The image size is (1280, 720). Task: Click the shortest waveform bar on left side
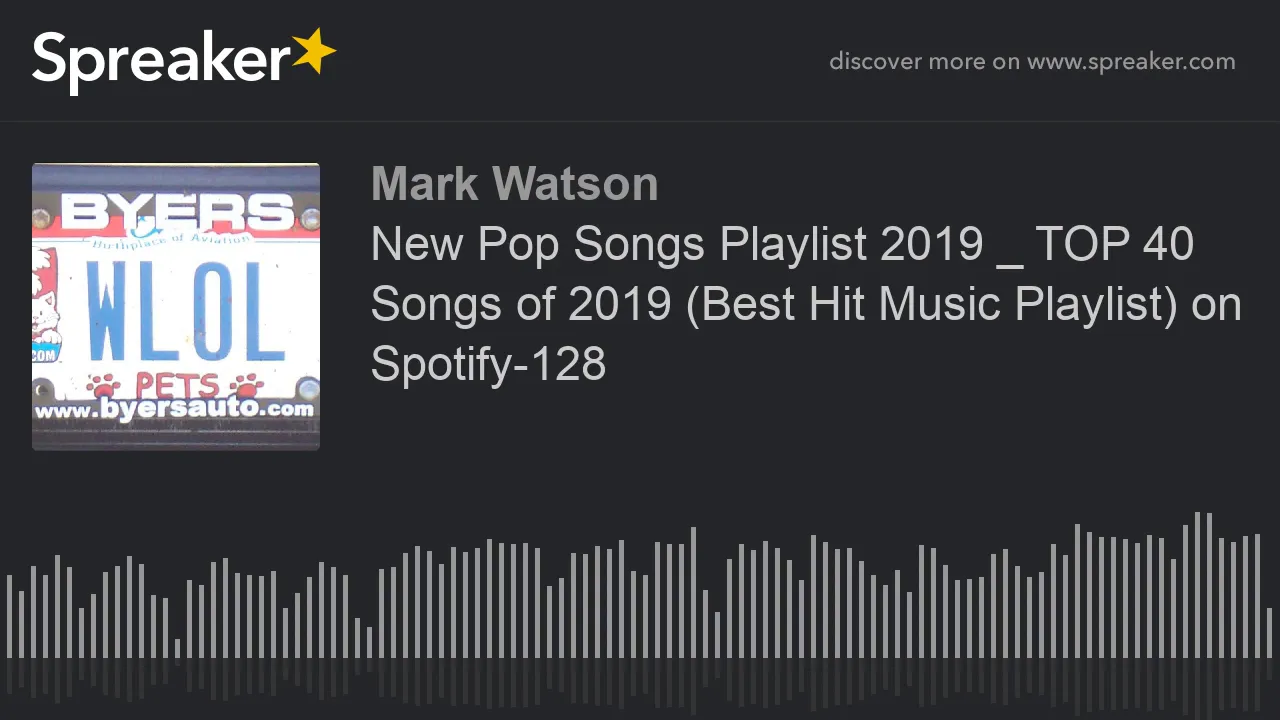[x=177, y=648]
